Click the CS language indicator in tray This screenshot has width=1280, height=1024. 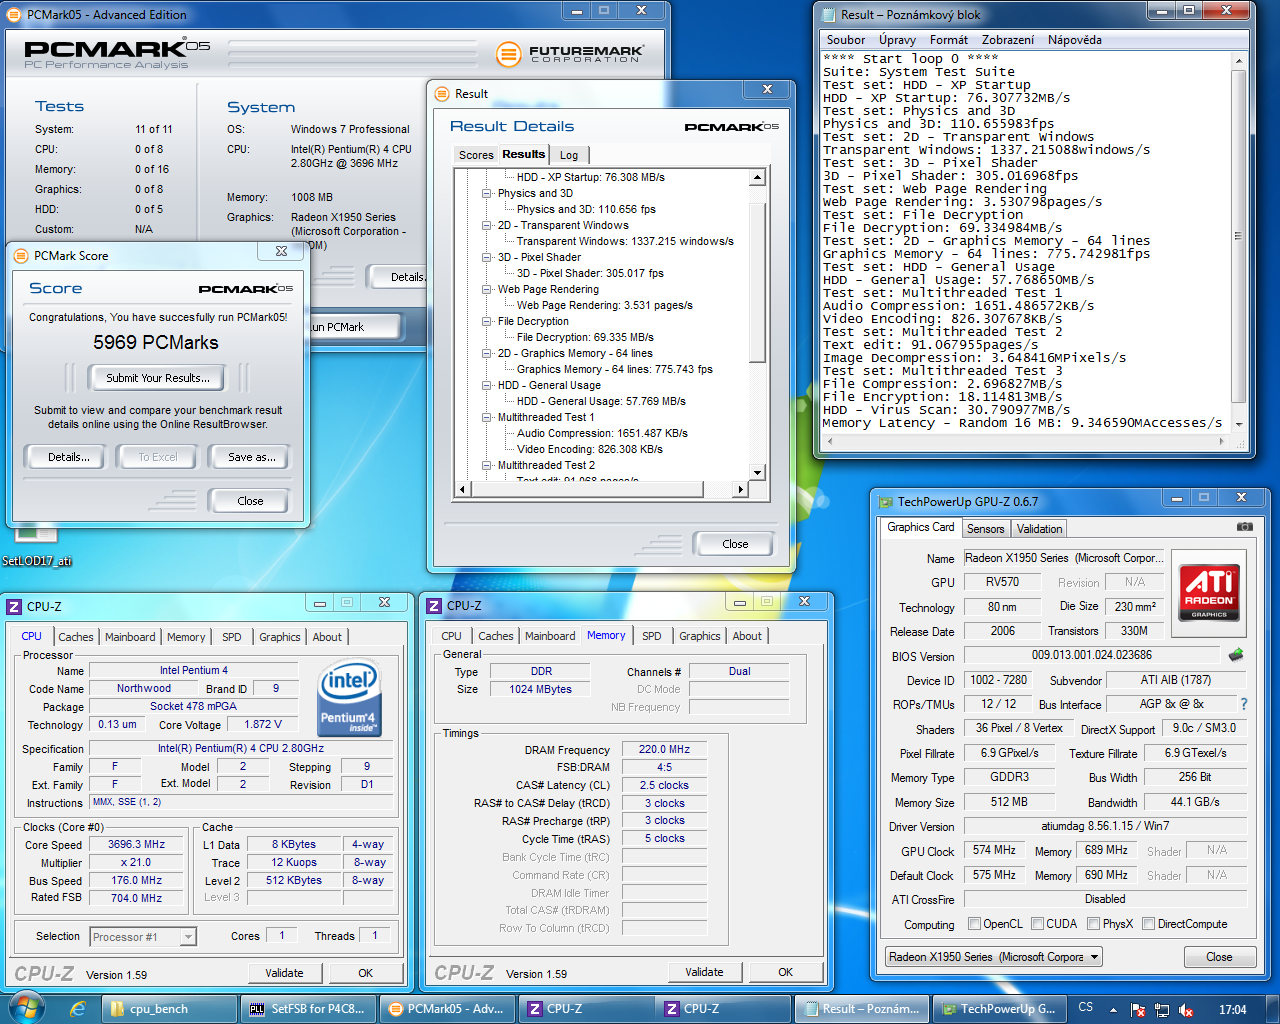tap(1086, 1008)
